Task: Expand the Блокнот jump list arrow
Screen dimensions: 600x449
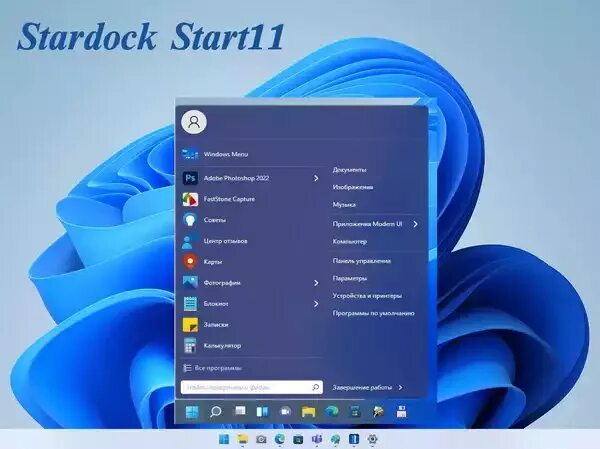Action: coord(316,304)
